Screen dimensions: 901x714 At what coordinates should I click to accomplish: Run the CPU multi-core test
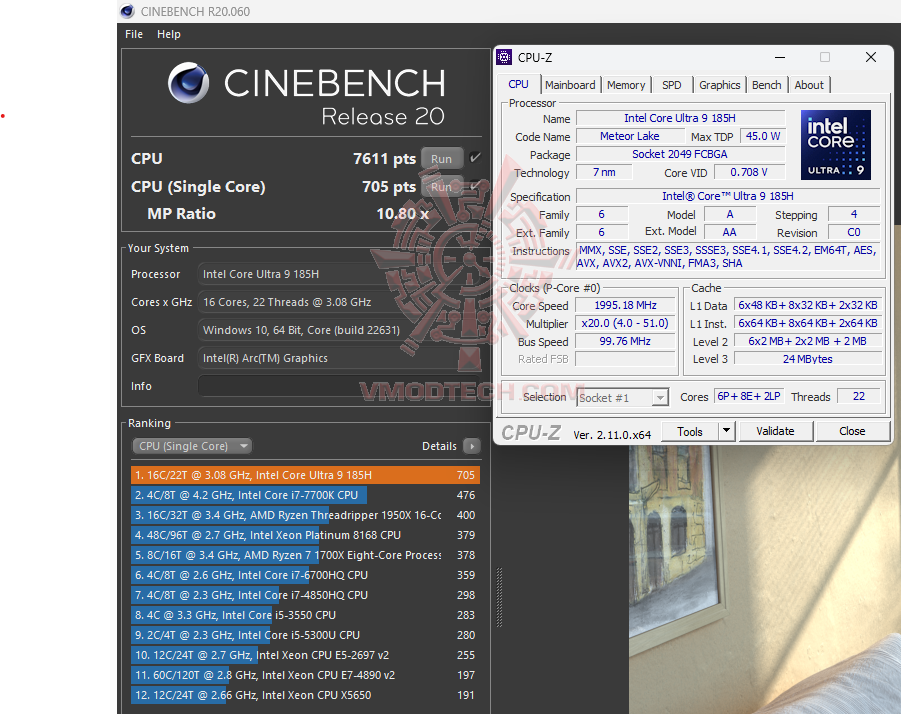[442, 159]
